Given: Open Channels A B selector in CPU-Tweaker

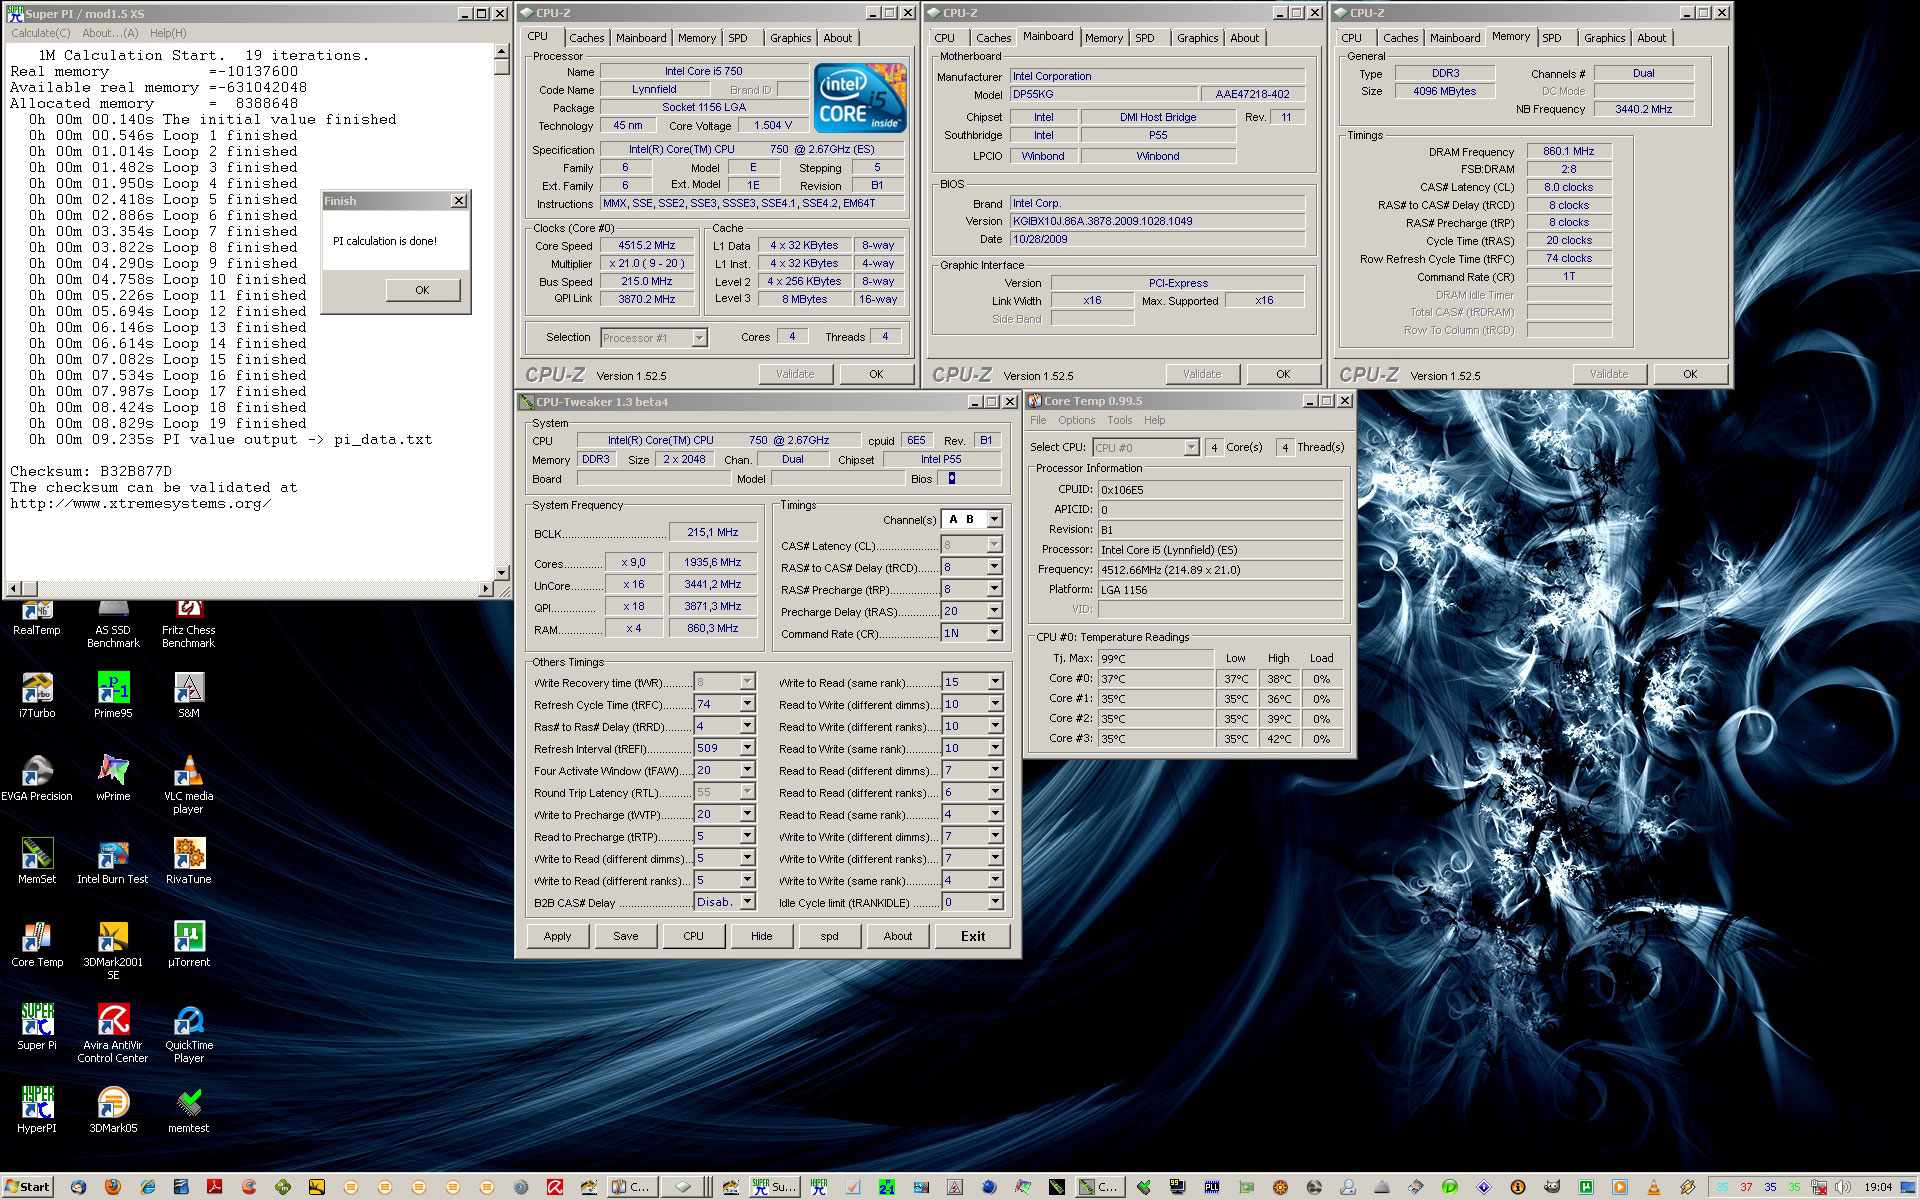Looking at the screenshot, I should (997, 518).
